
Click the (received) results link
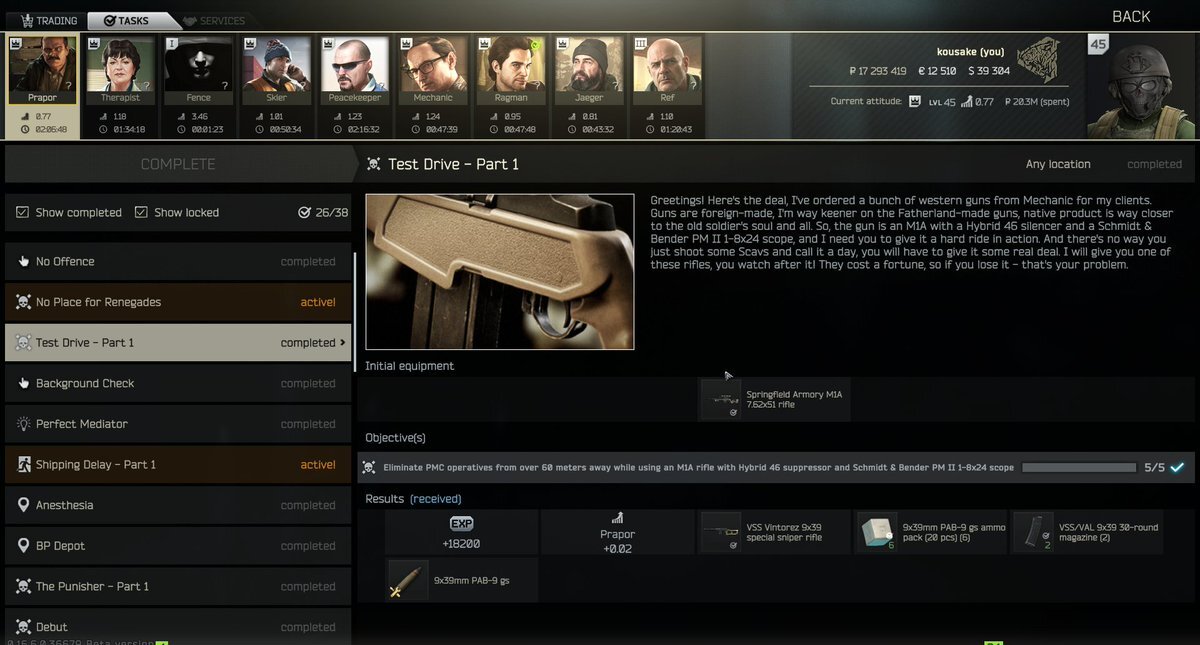pyautogui.click(x=436, y=498)
